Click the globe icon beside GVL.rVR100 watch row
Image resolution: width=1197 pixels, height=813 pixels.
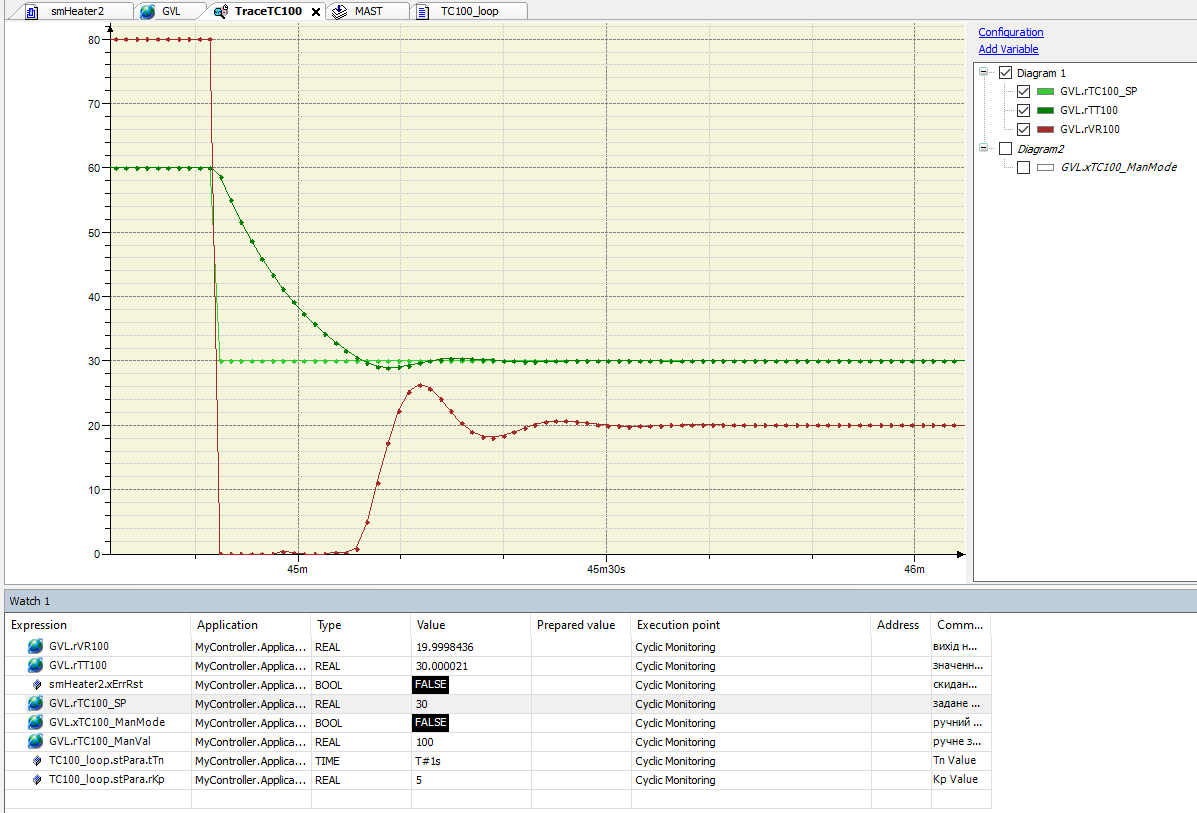36,647
